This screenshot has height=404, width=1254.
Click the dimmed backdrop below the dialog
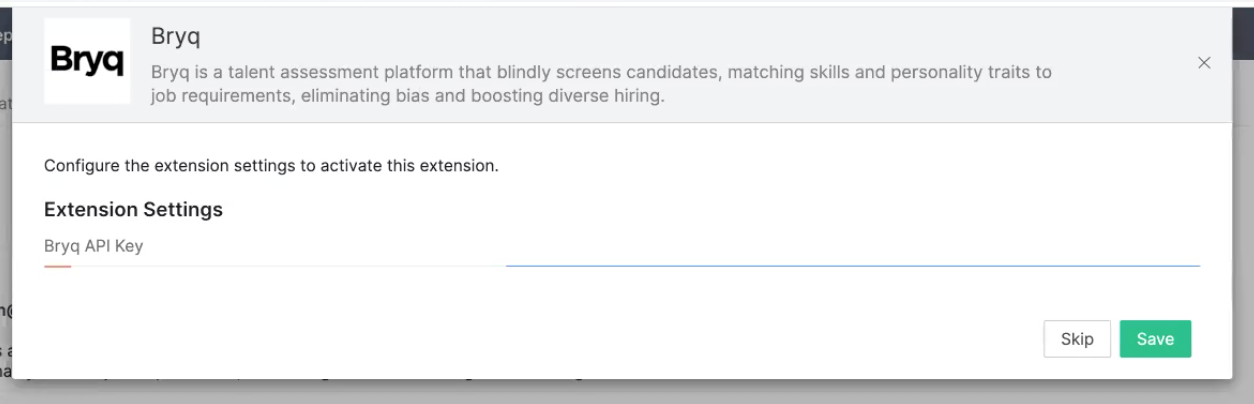(x=700, y=392)
